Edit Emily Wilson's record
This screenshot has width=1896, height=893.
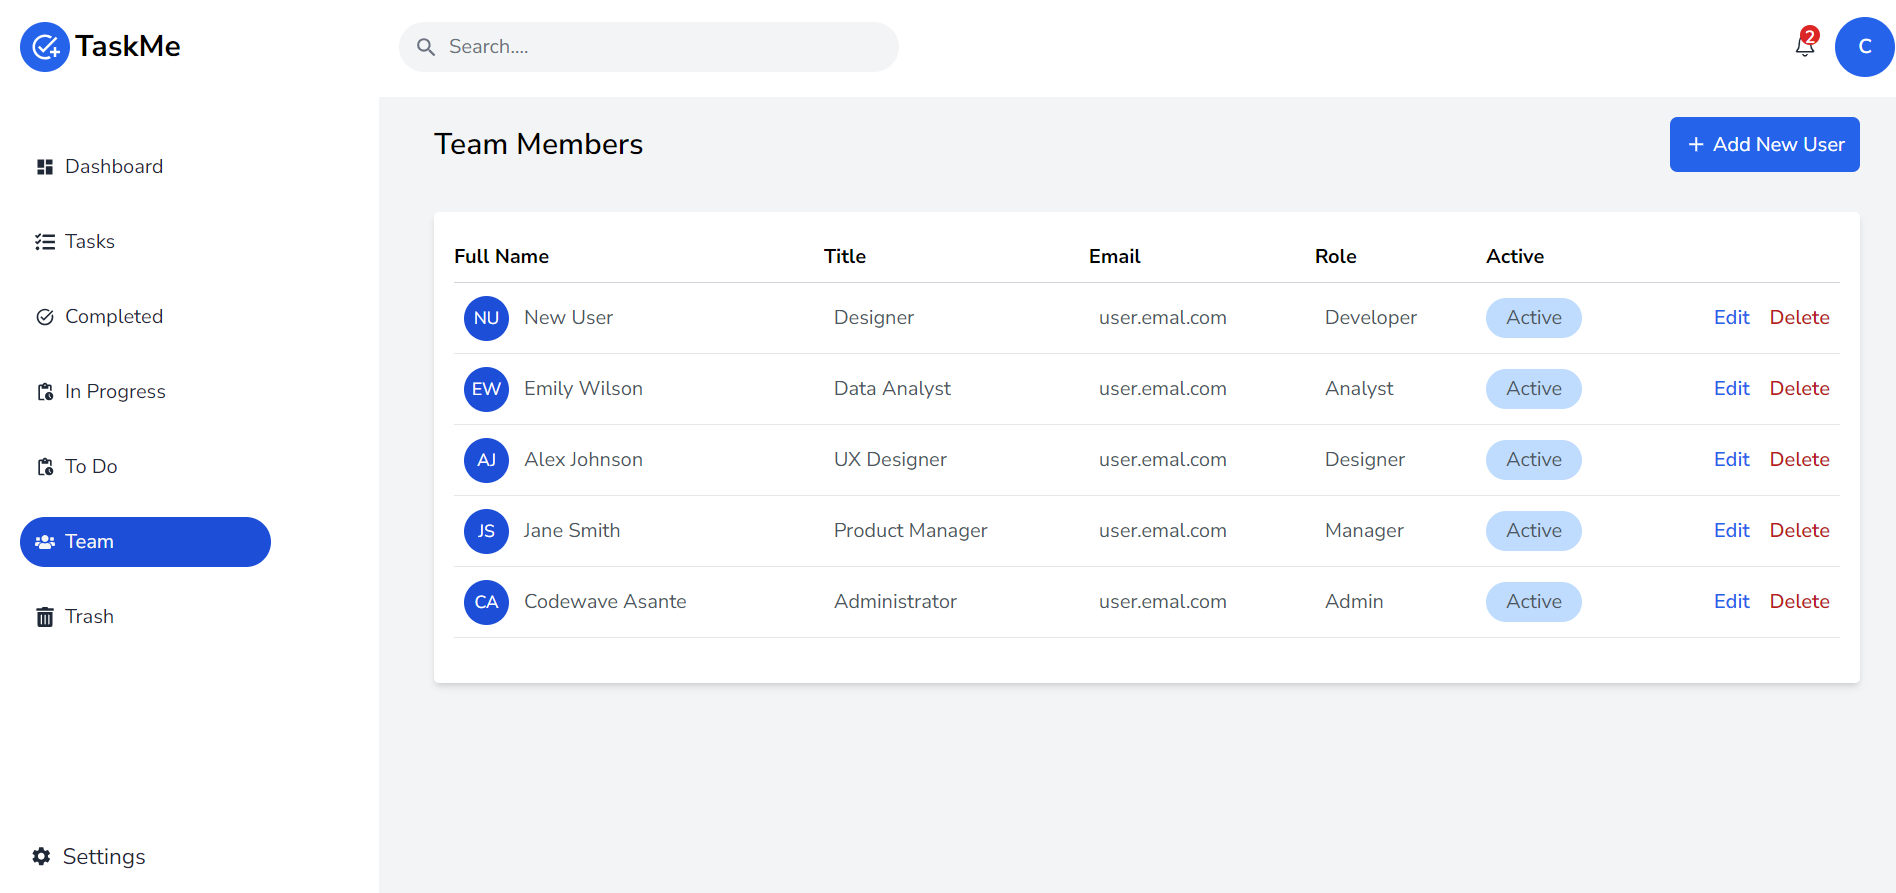tap(1732, 389)
